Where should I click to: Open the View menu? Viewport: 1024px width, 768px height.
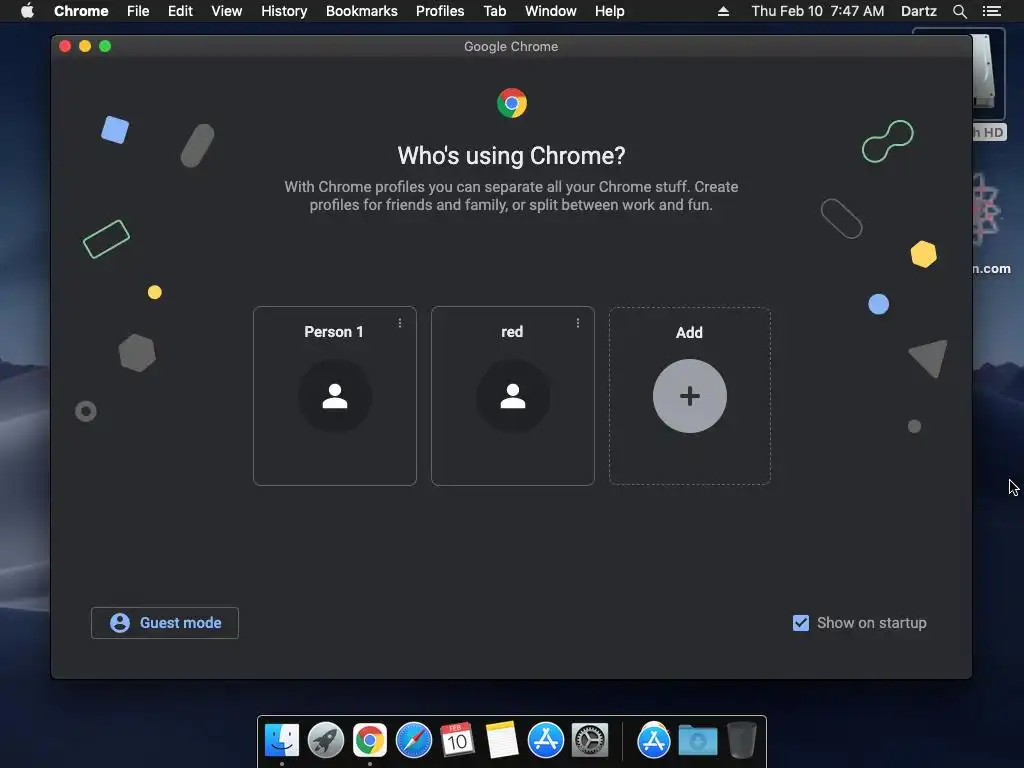227,11
